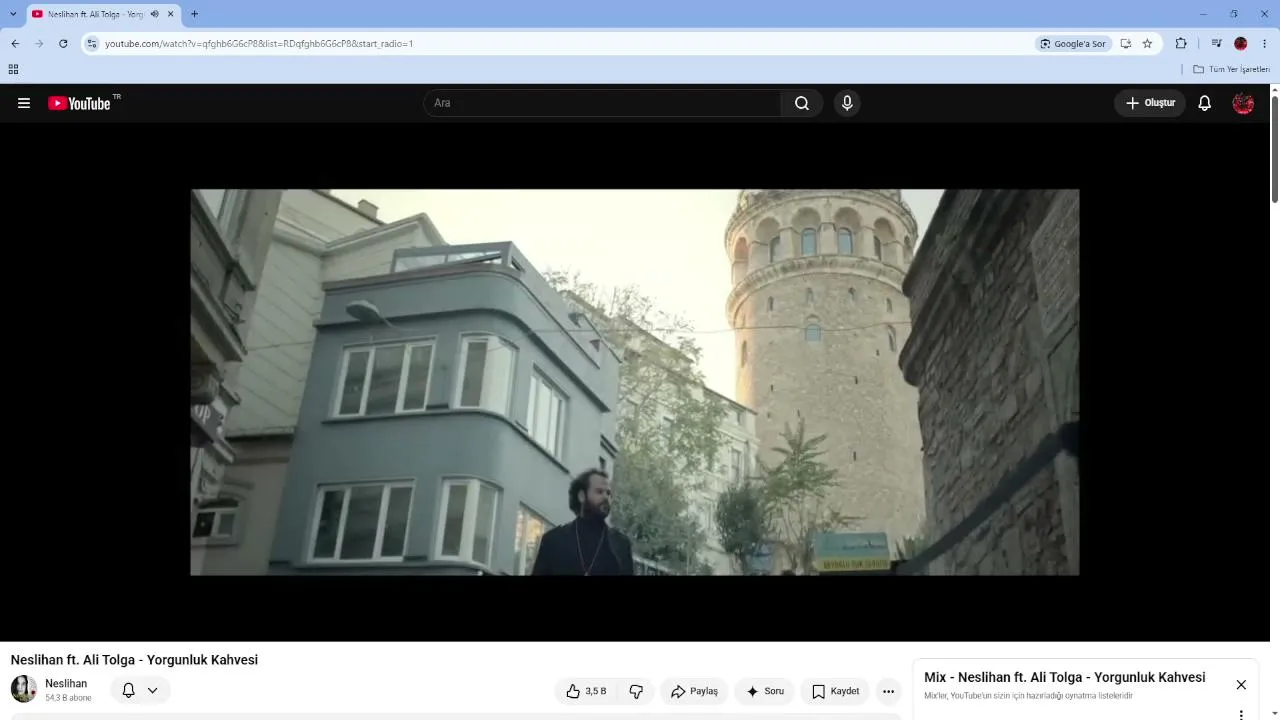
Task: Open Chrome media controls
Action: [x=1216, y=44]
